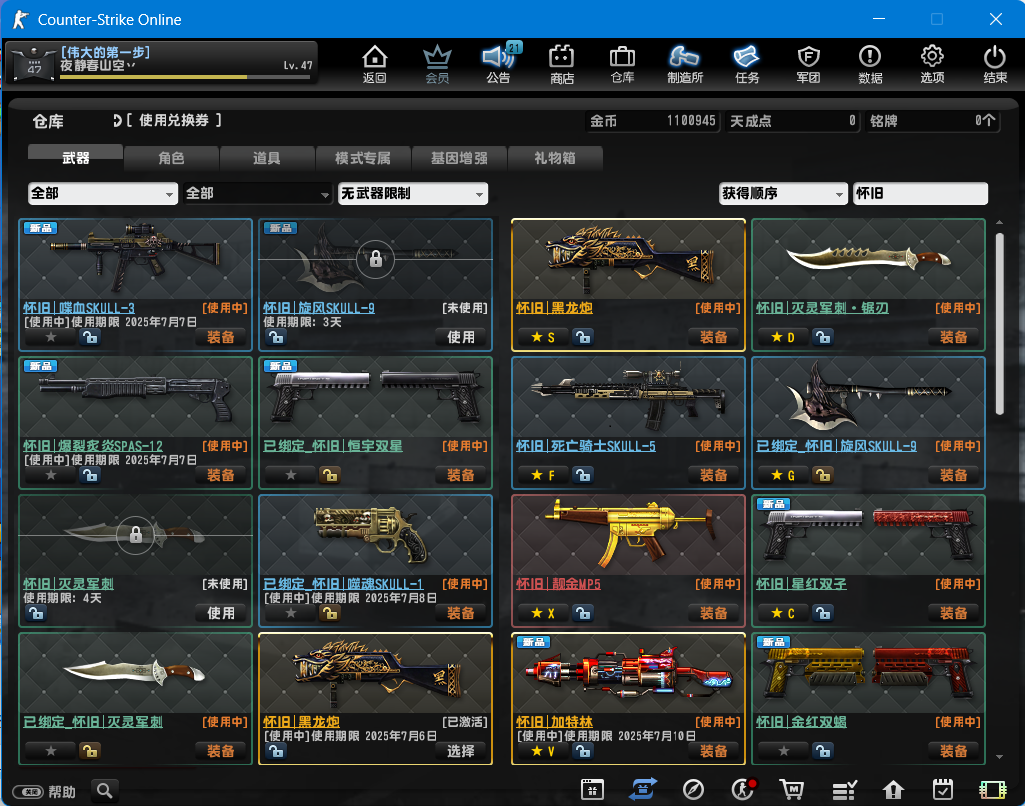The width and height of the screenshot is (1025, 806).
Task: Toggle the lock icon on 加特林
Action: click(x=582, y=751)
